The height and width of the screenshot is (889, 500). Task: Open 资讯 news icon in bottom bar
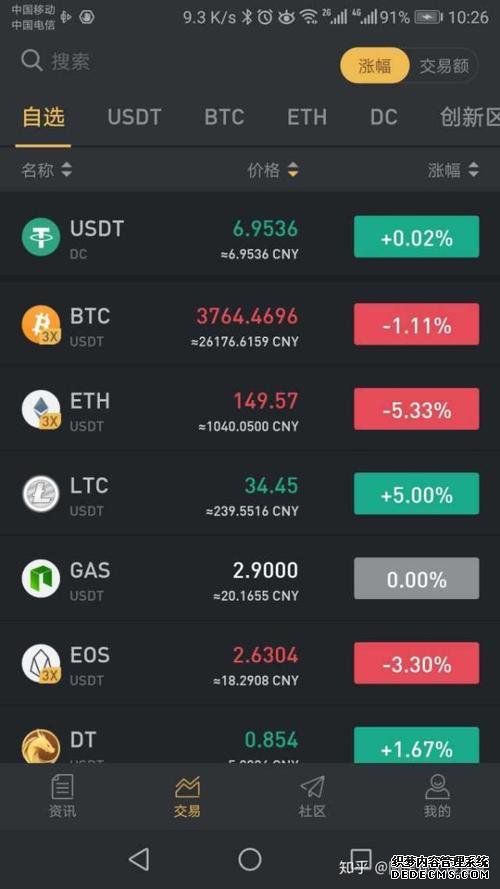[x=62, y=787]
